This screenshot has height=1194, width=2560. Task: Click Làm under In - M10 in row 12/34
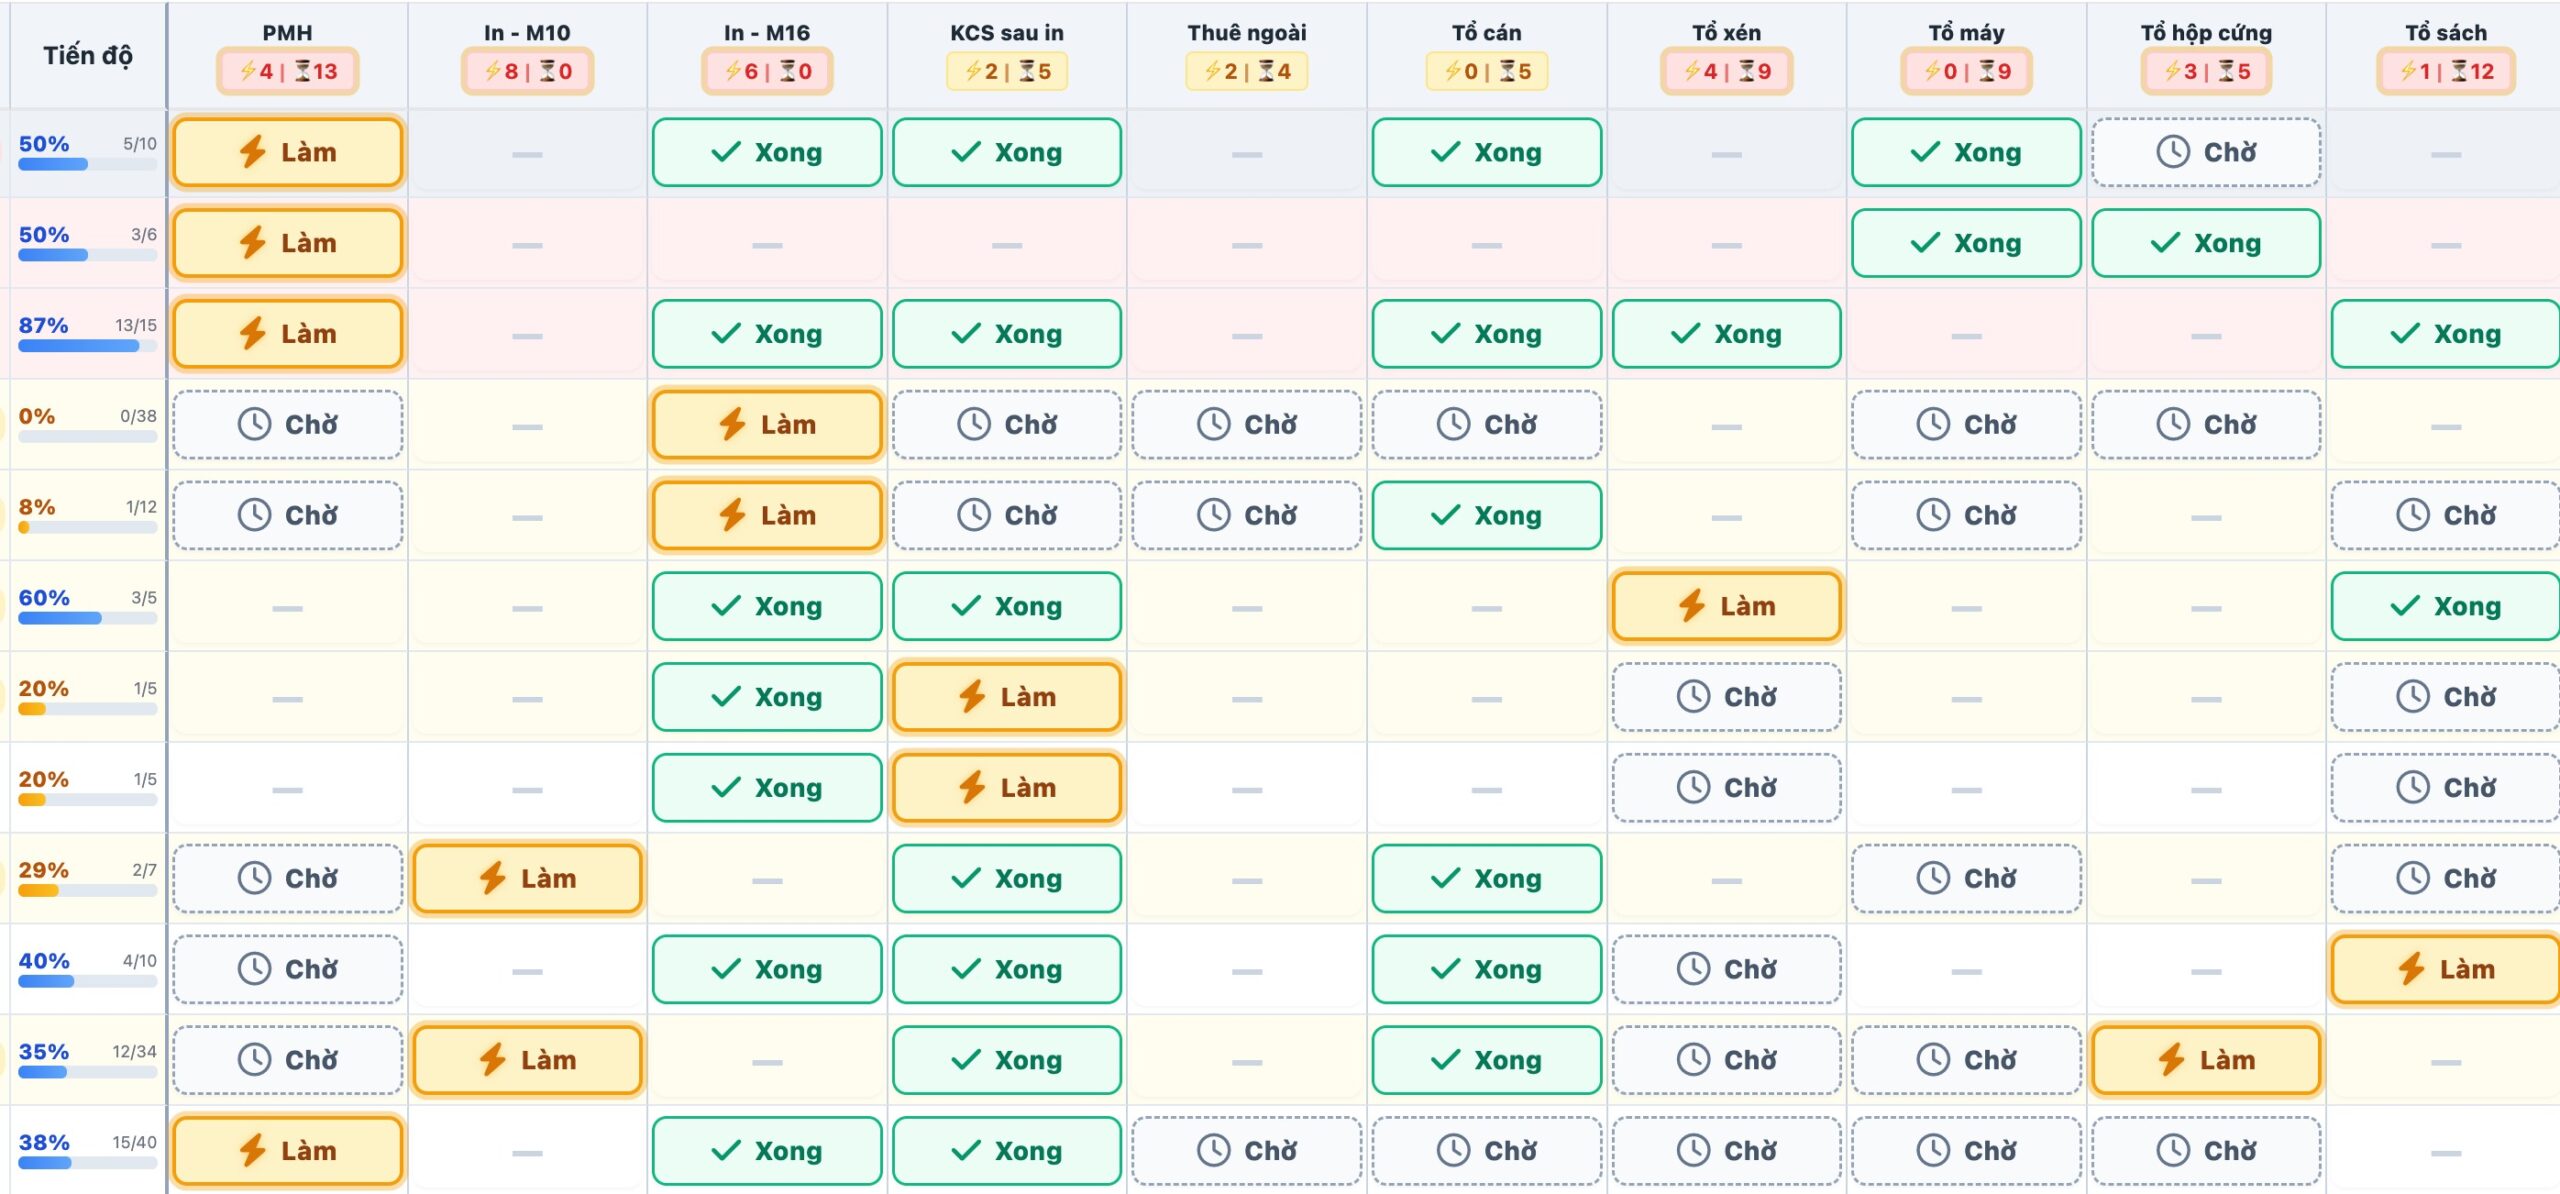(527, 1060)
